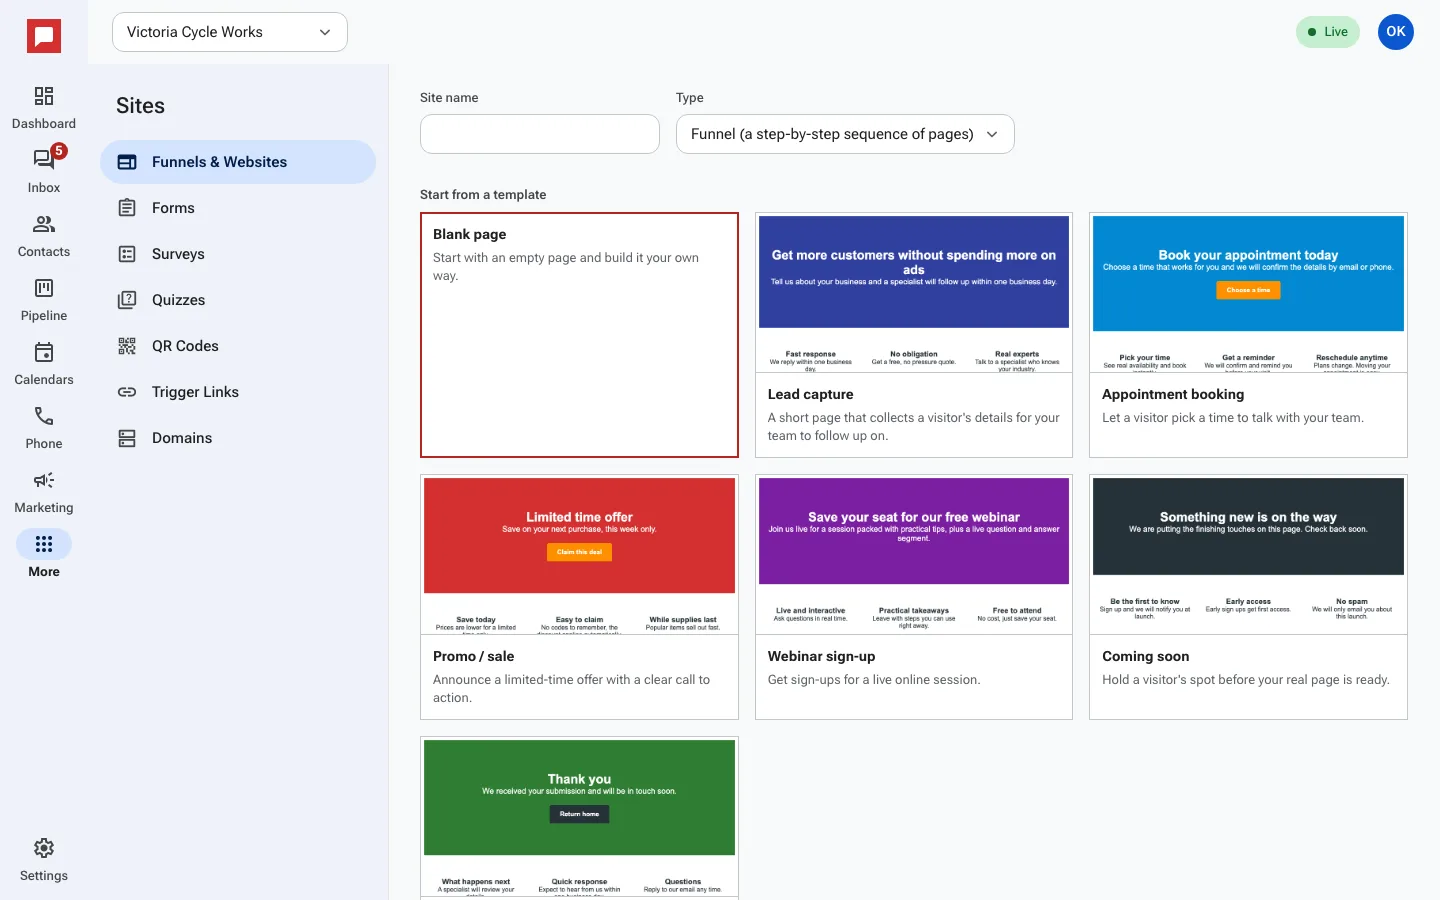
Task: Open Calendars icon
Action: pyautogui.click(x=44, y=352)
